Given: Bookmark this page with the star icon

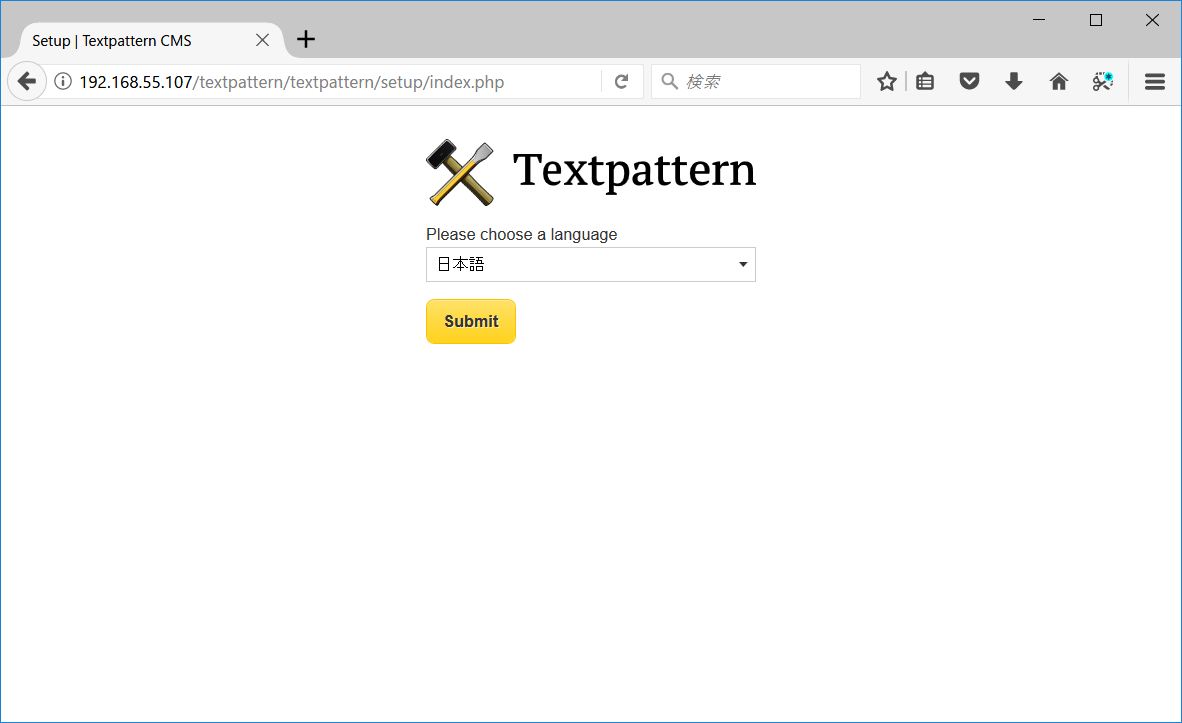Looking at the screenshot, I should pyautogui.click(x=886, y=81).
